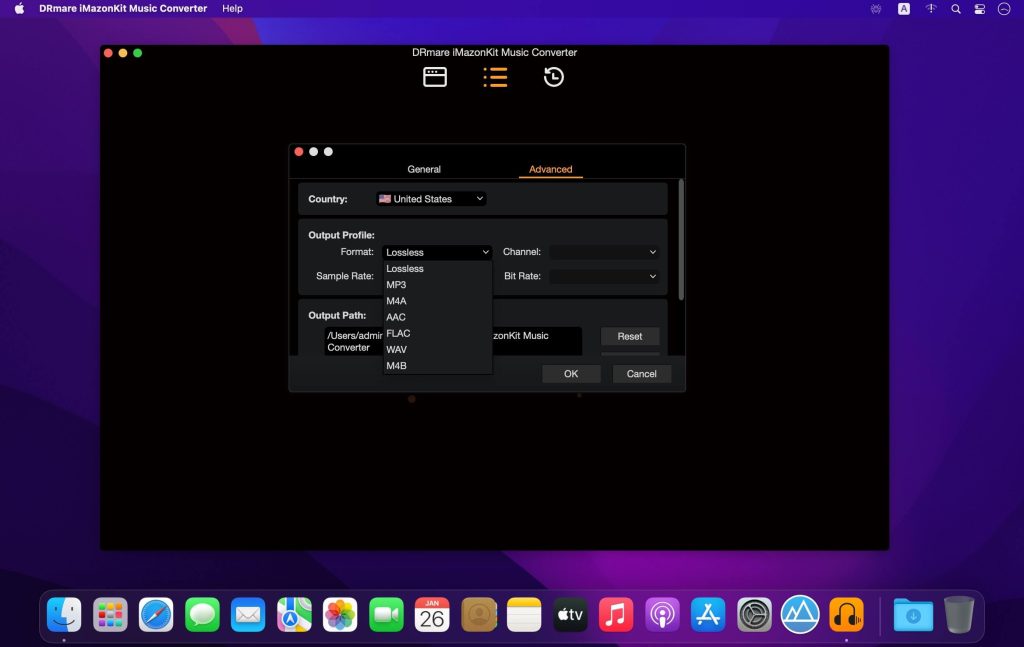Launch the Music app from the Dock
The height and width of the screenshot is (647, 1024).
pyautogui.click(x=616, y=614)
